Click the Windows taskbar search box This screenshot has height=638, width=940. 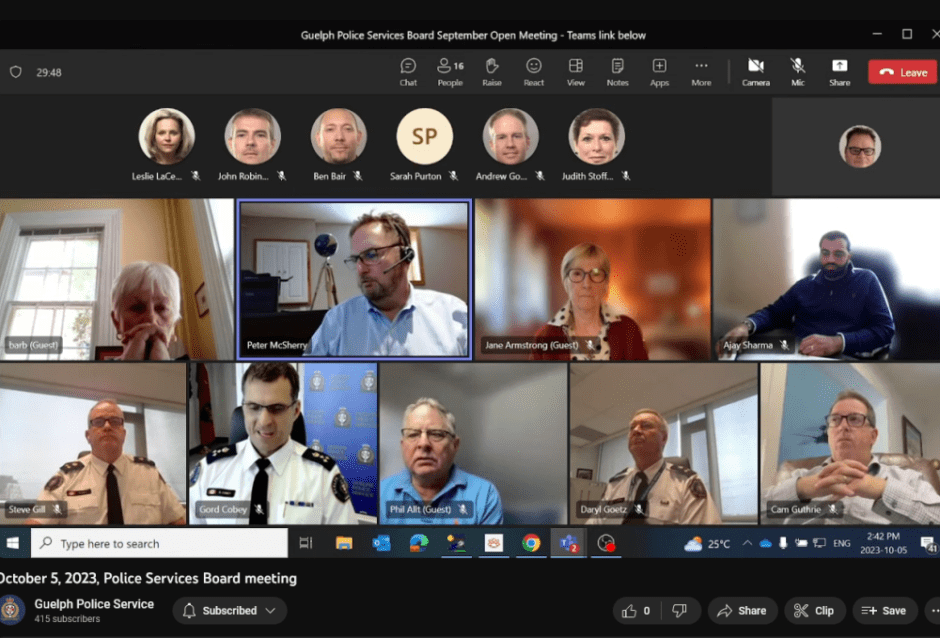tap(160, 543)
